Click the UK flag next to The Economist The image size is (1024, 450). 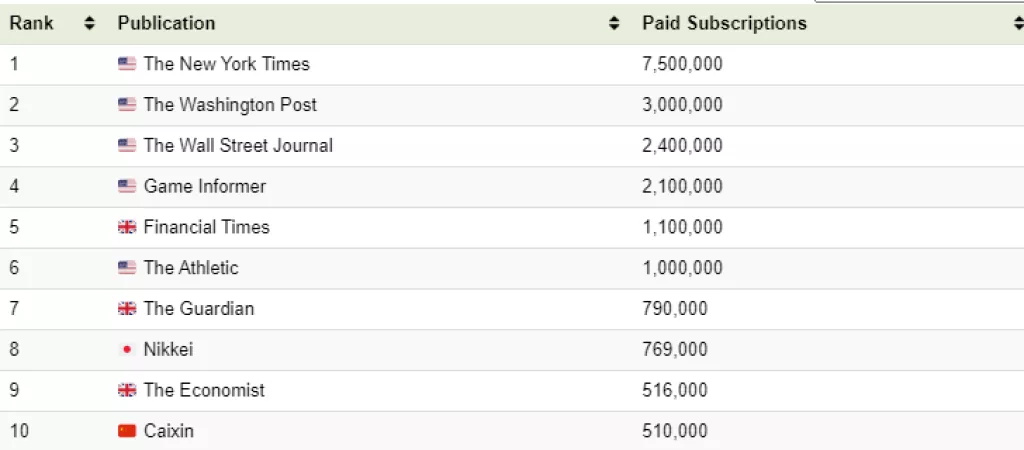pyautogui.click(x=126, y=391)
